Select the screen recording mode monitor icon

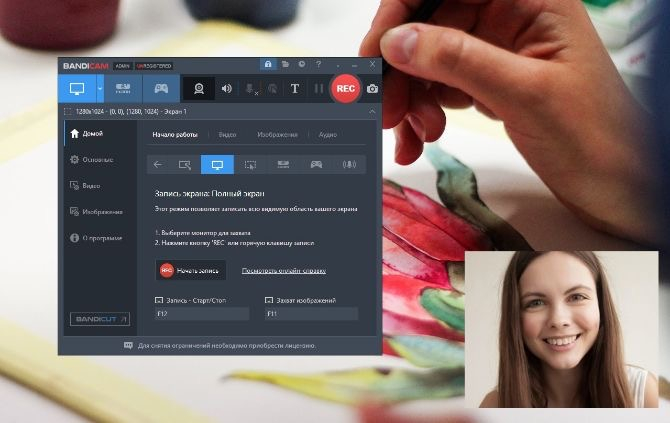tap(77, 88)
